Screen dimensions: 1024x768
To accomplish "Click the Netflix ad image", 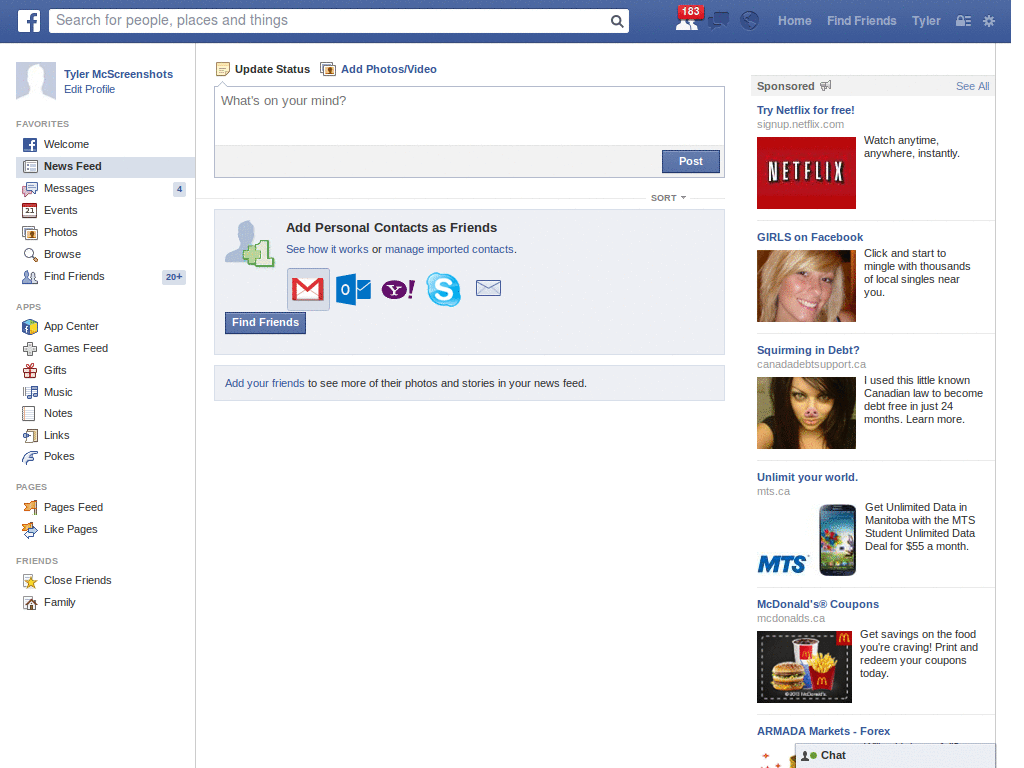I will pyautogui.click(x=806, y=173).
